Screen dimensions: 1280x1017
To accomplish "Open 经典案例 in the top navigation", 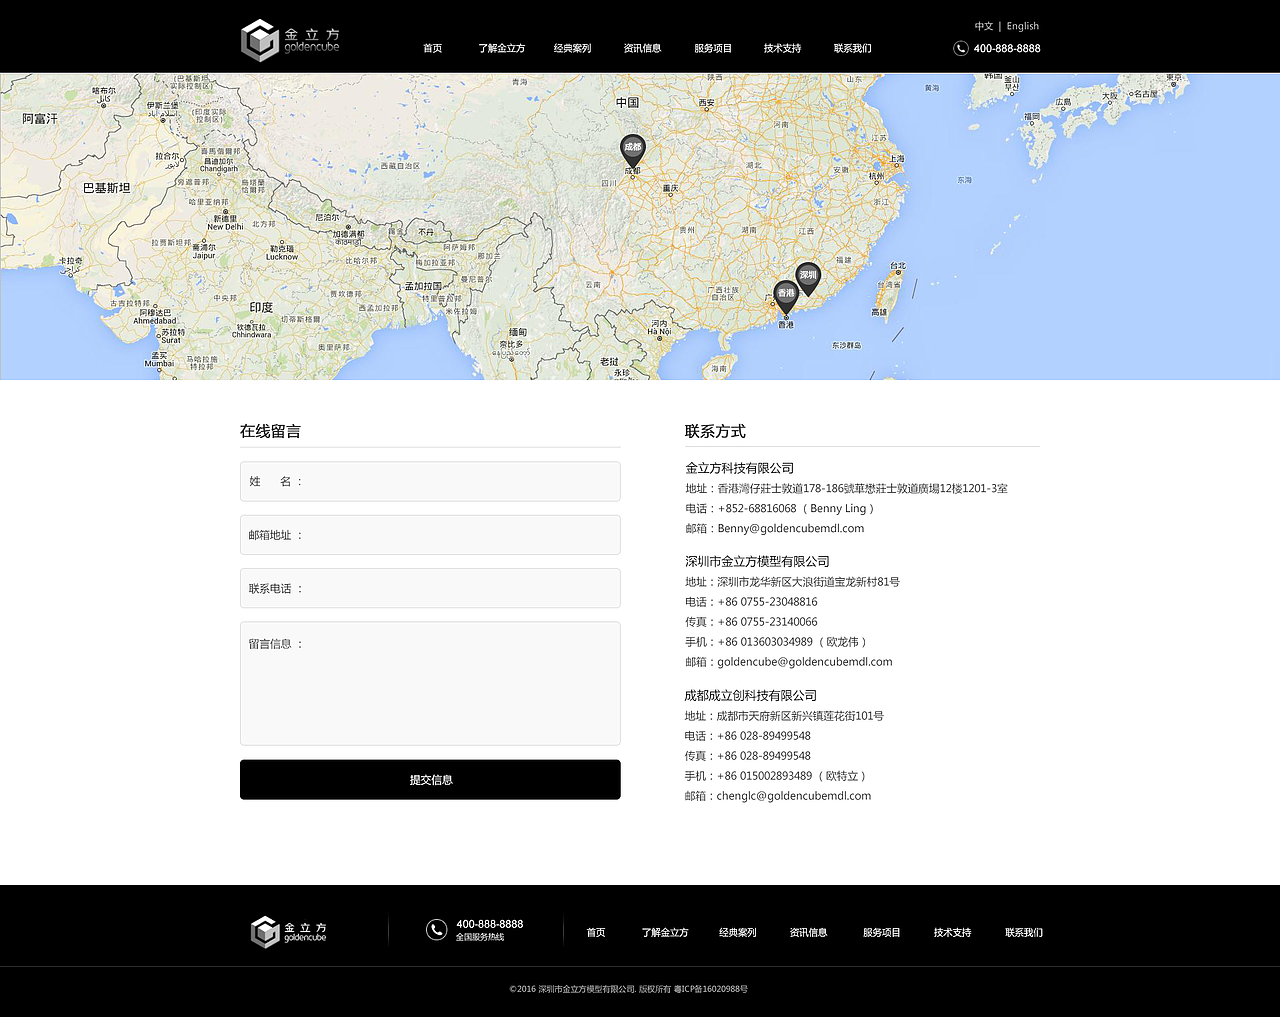I will click(572, 48).
